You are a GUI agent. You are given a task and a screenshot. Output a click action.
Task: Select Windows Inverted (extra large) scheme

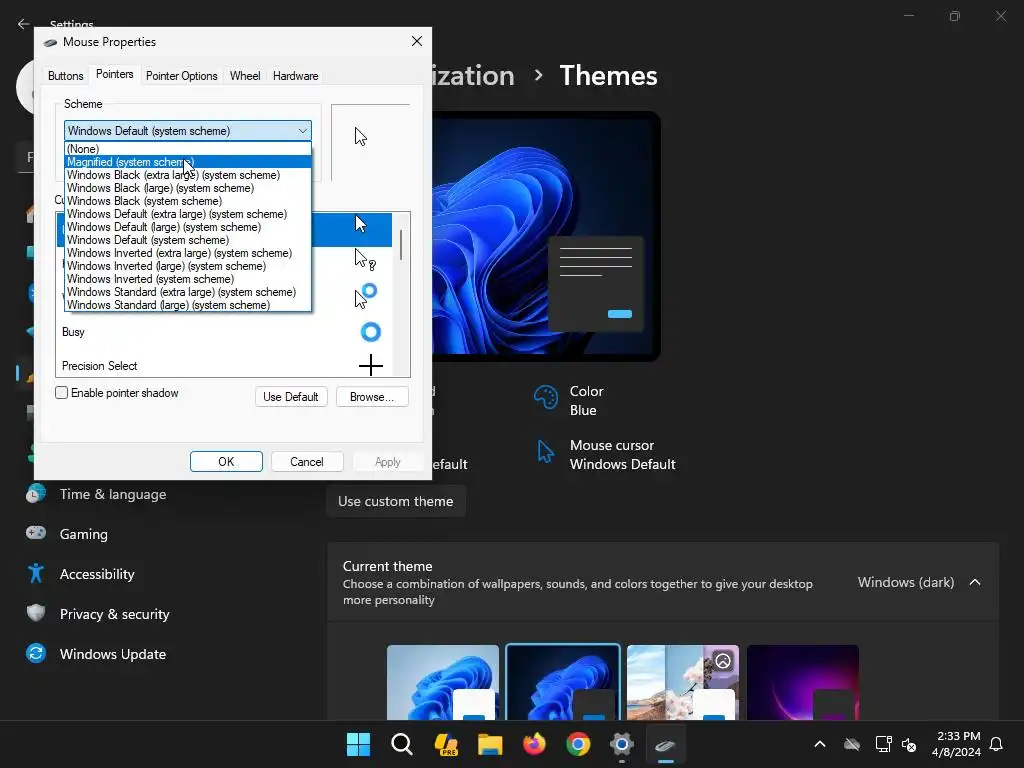tap(187, 253)
